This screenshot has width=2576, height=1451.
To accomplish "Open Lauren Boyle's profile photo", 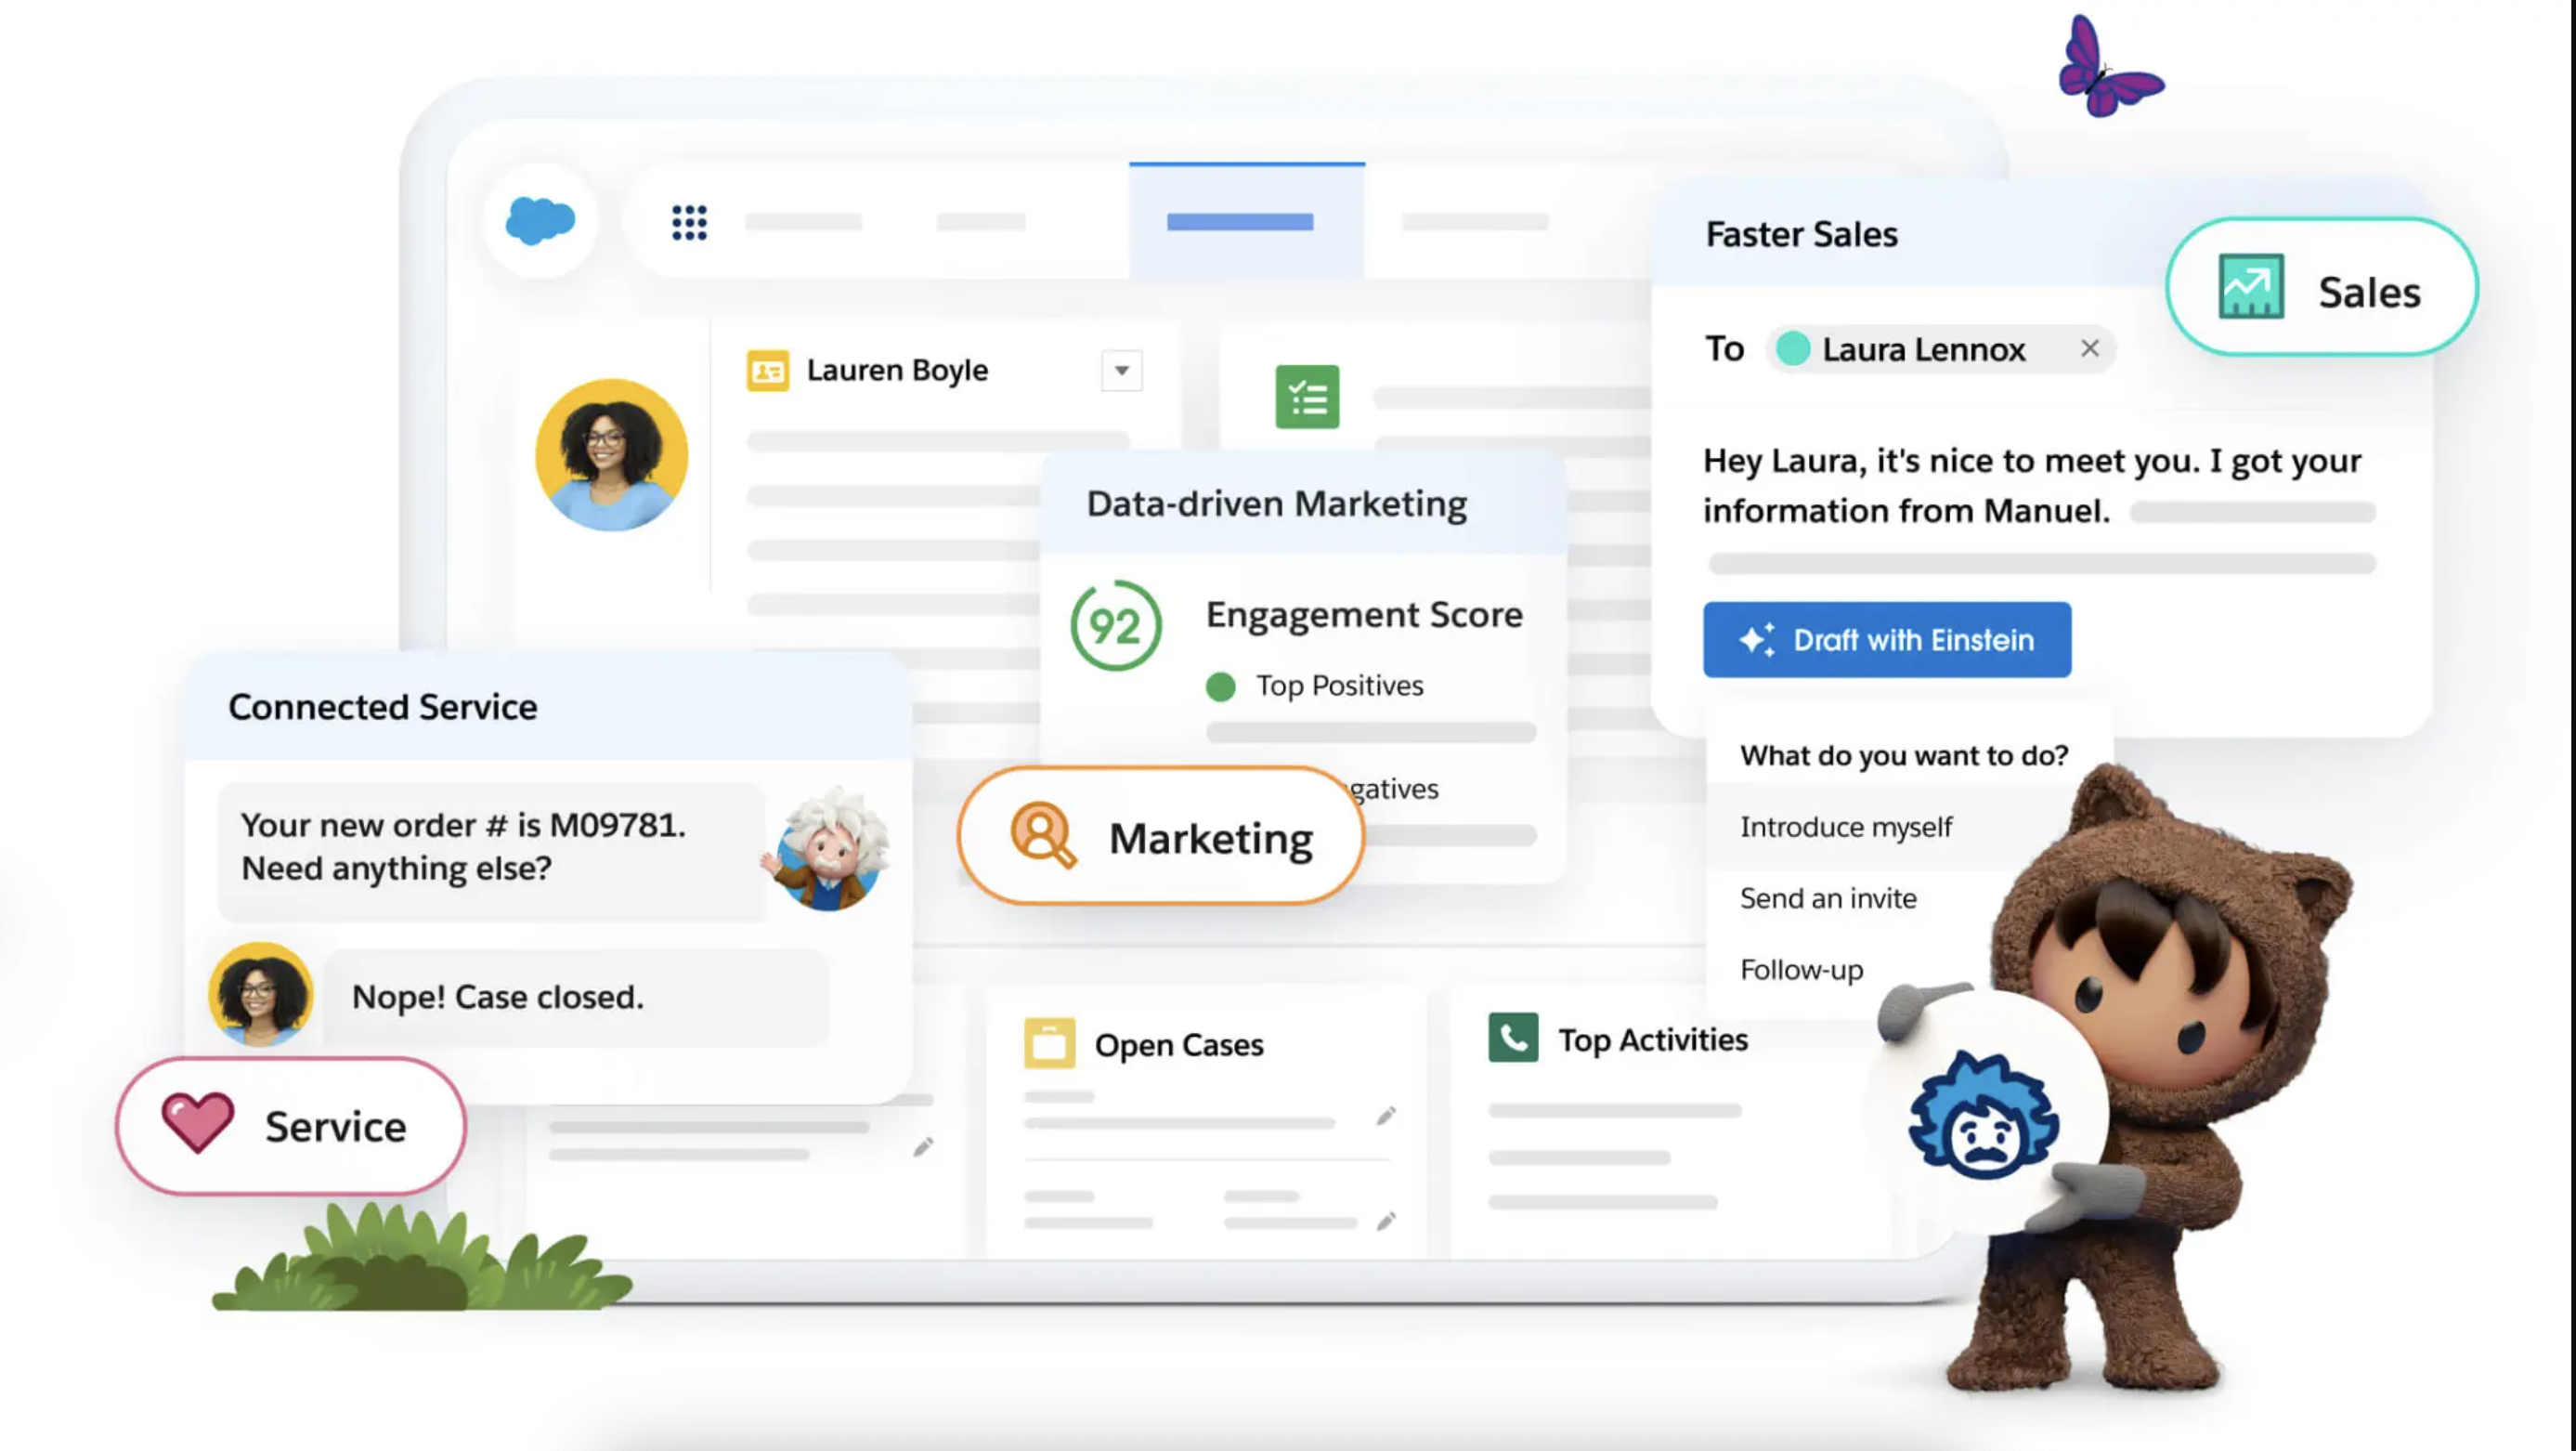I will pyautogui.click(x=611, y=455).
